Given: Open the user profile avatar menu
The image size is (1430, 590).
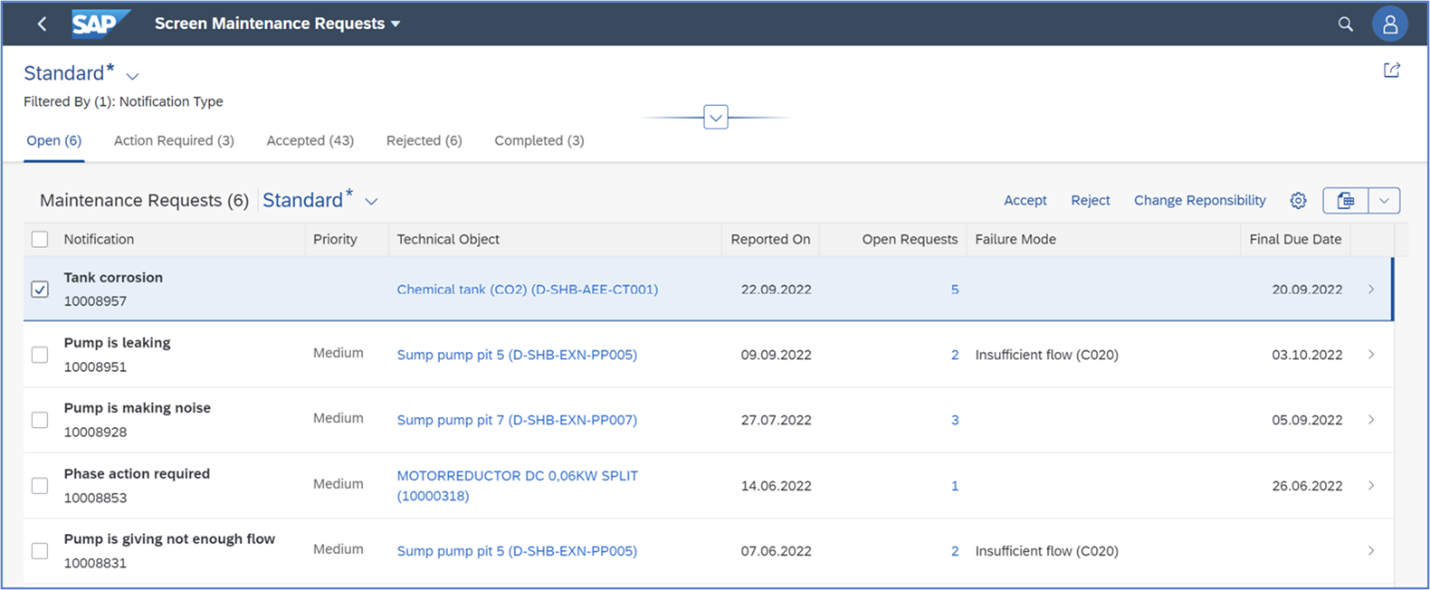Looking at the screenshot, I should 1390,23.
